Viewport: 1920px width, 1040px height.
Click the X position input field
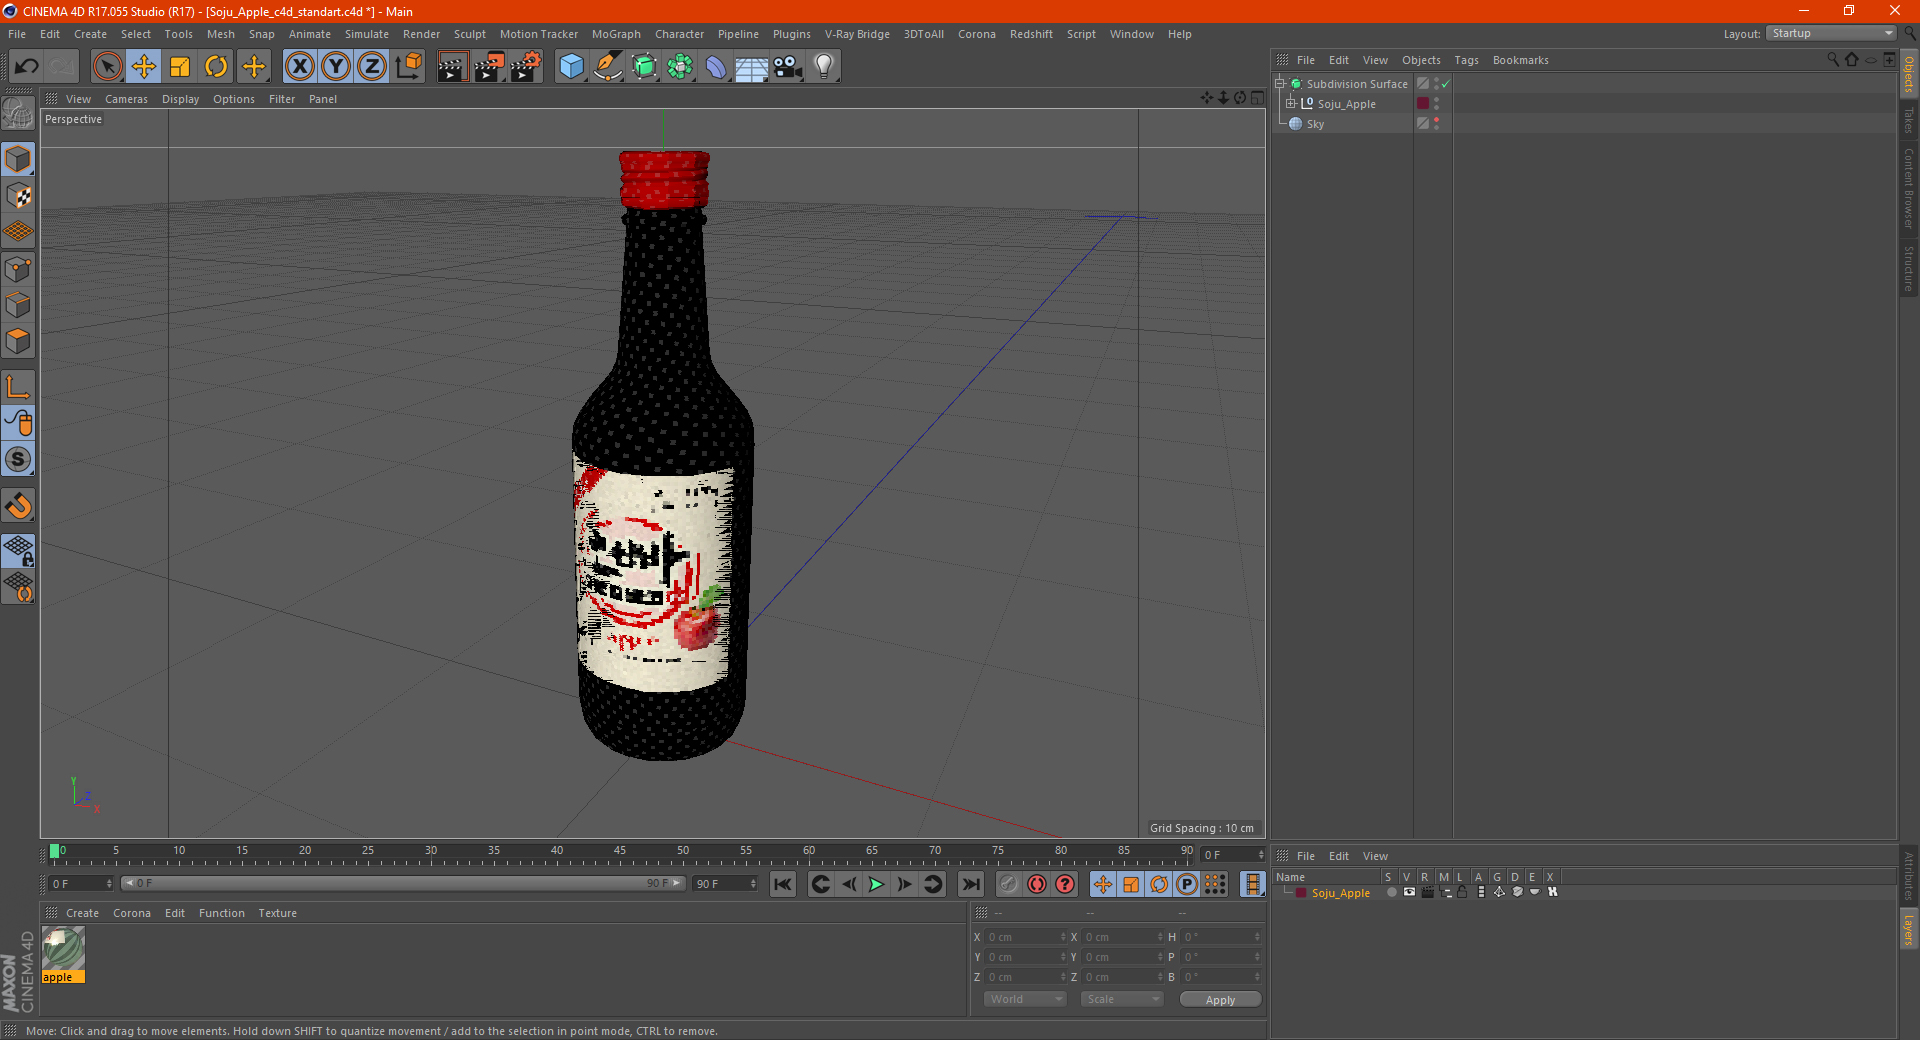1025,937
